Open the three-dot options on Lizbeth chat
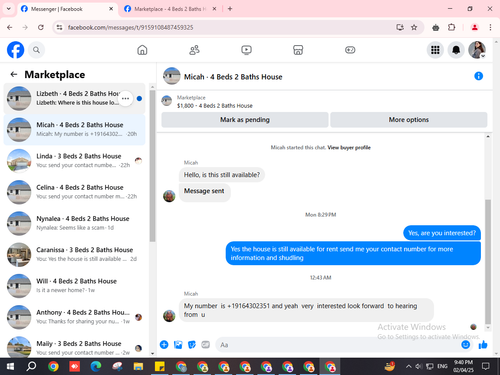 pyautogui.click(x=125, y=98)
